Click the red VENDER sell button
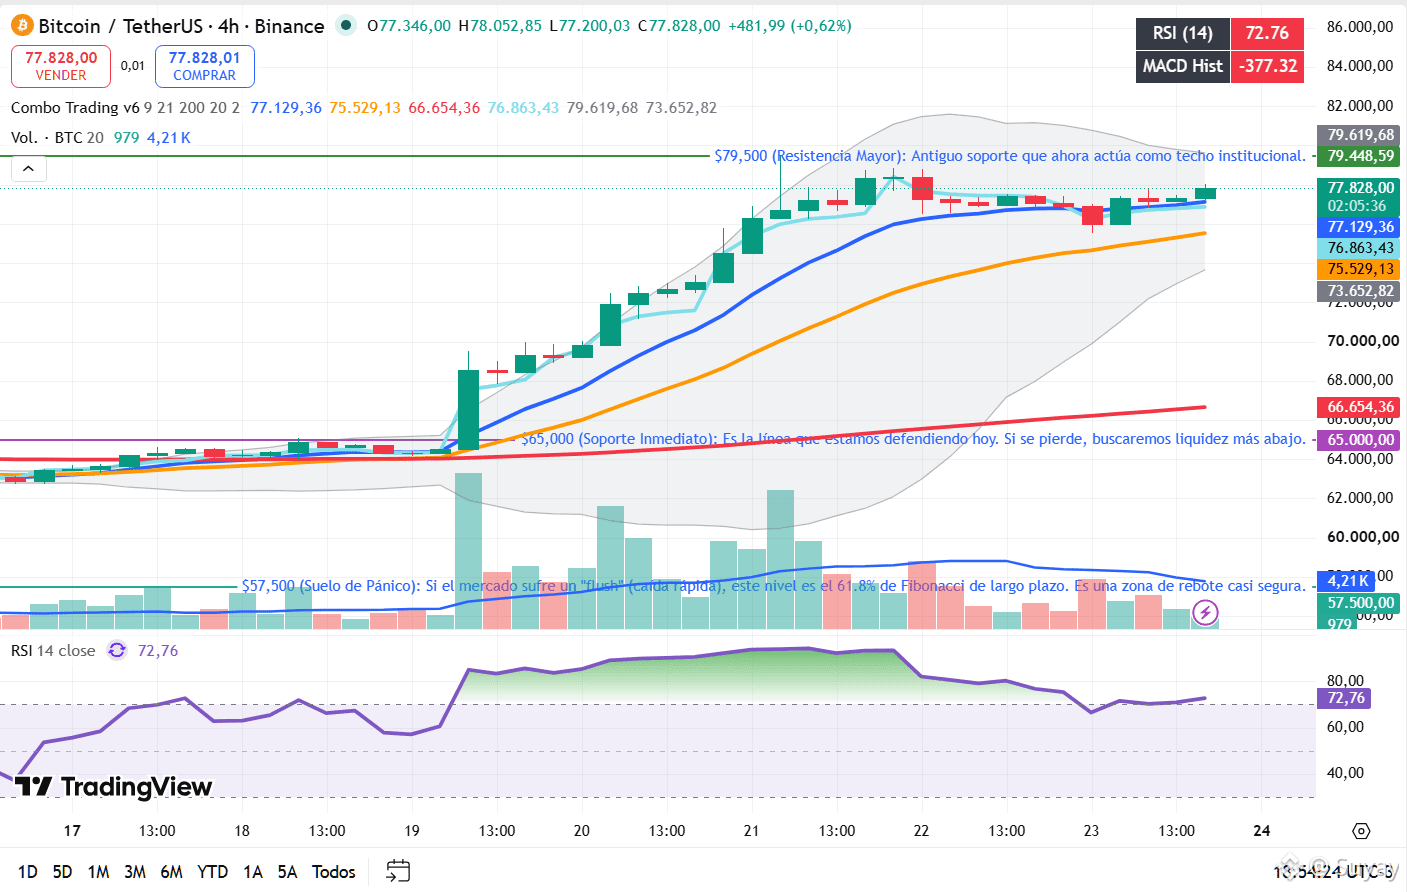 [61, 66]
